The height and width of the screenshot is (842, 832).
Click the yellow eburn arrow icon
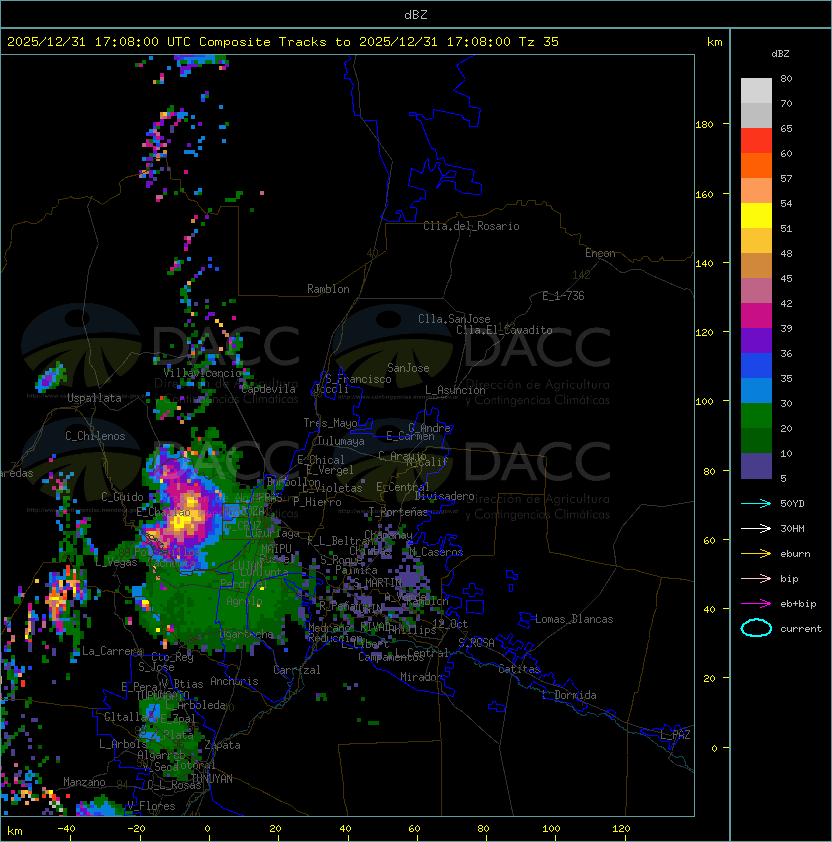tap(756, 554)
